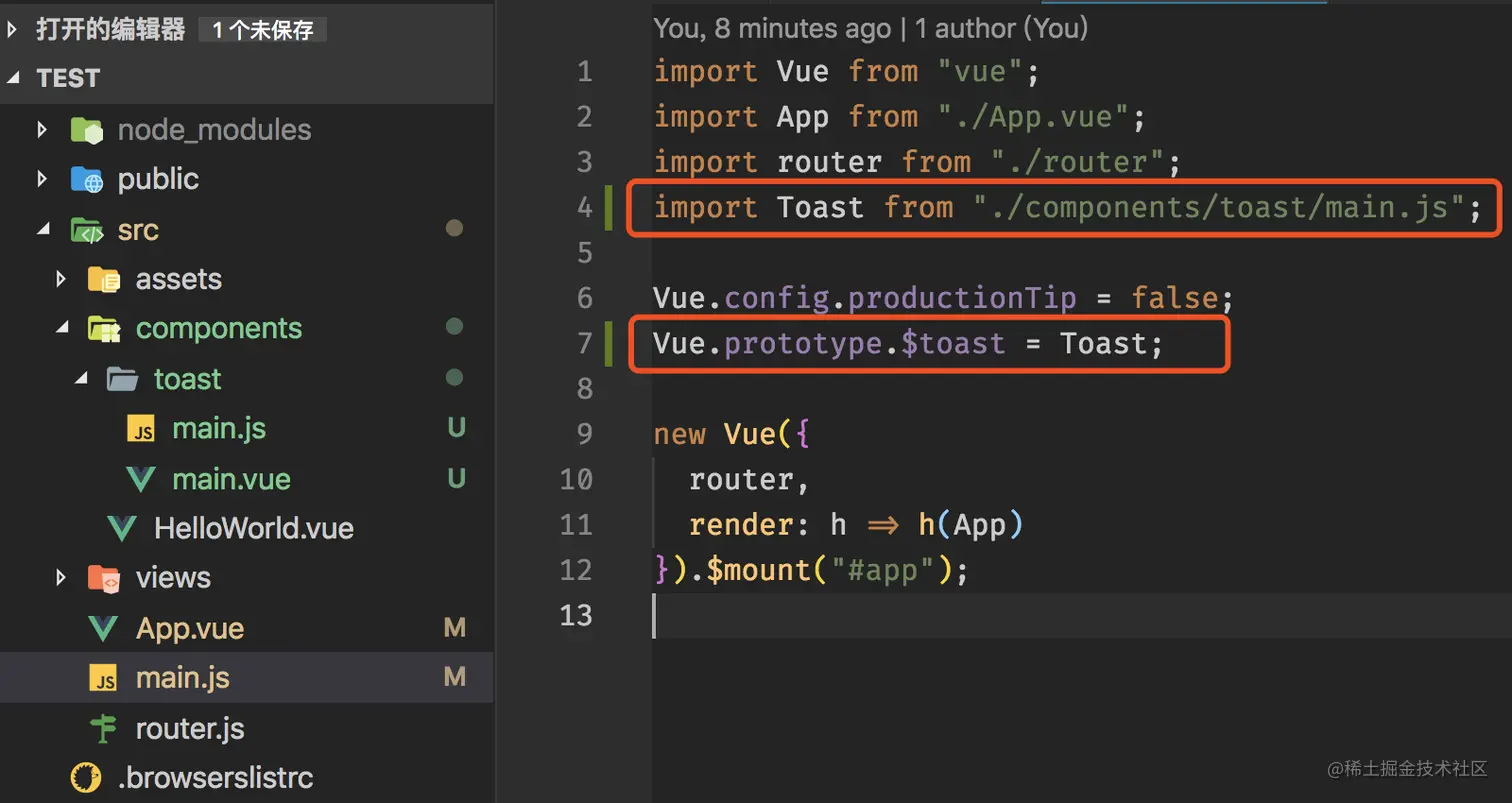Click line number 4 in the gutter
The height and width of the screenshot is (803, 1512).
click(x=584, y=208)
